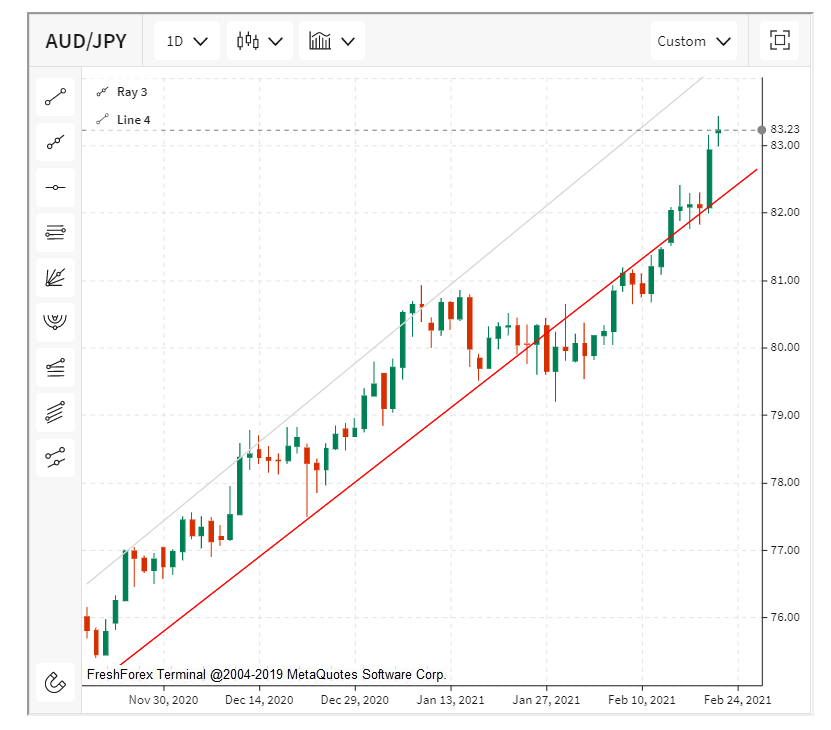Click the 82.00 price axis label

coord(785,212)
